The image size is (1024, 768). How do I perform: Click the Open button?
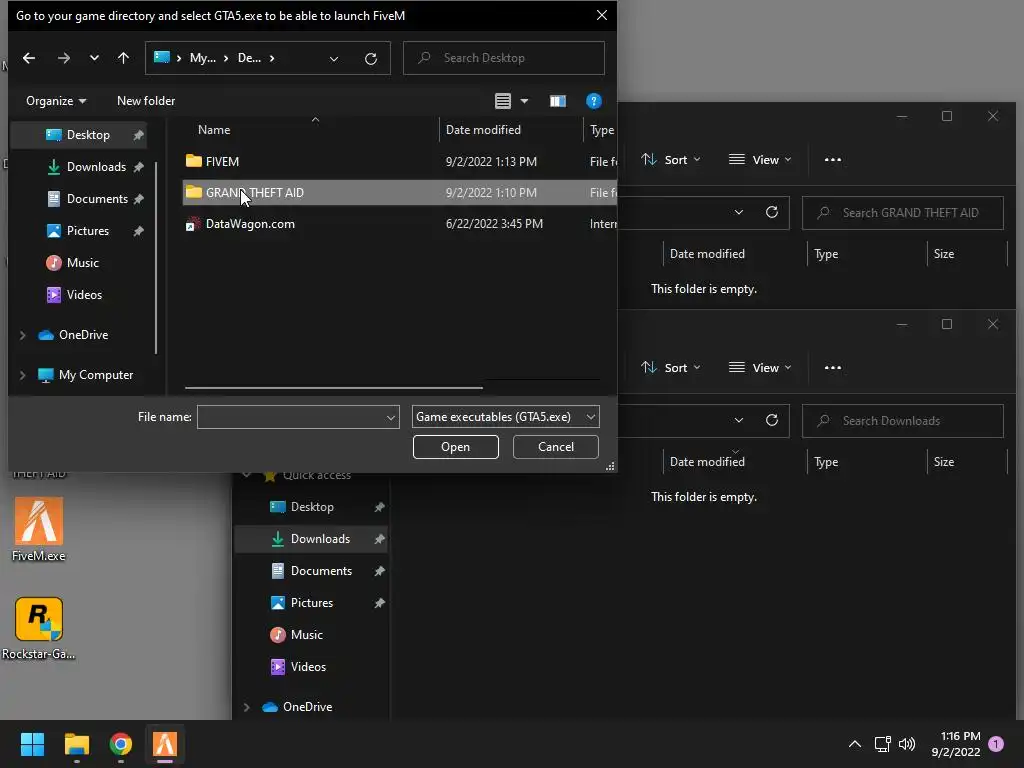455,447
